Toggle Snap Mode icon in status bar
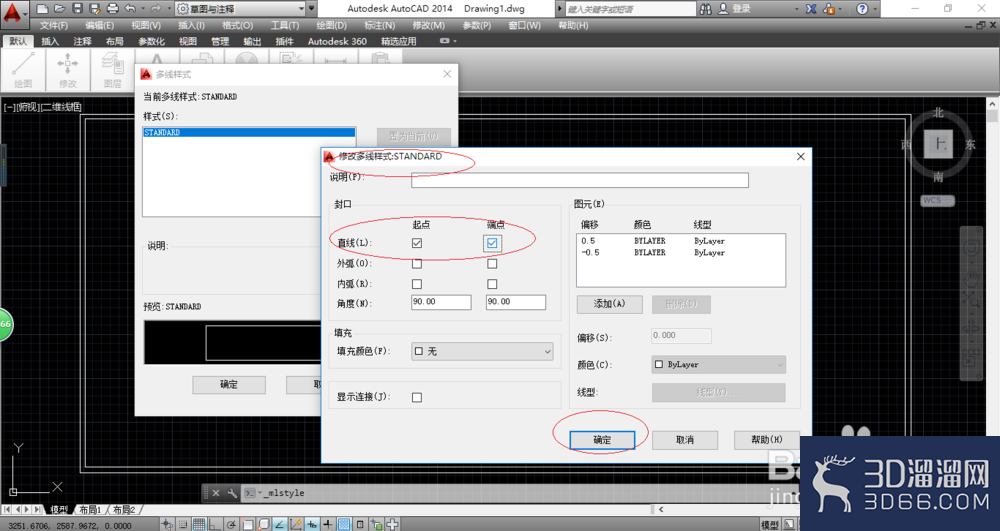This screenshot has width=1000, height=531. coord(183,524)
